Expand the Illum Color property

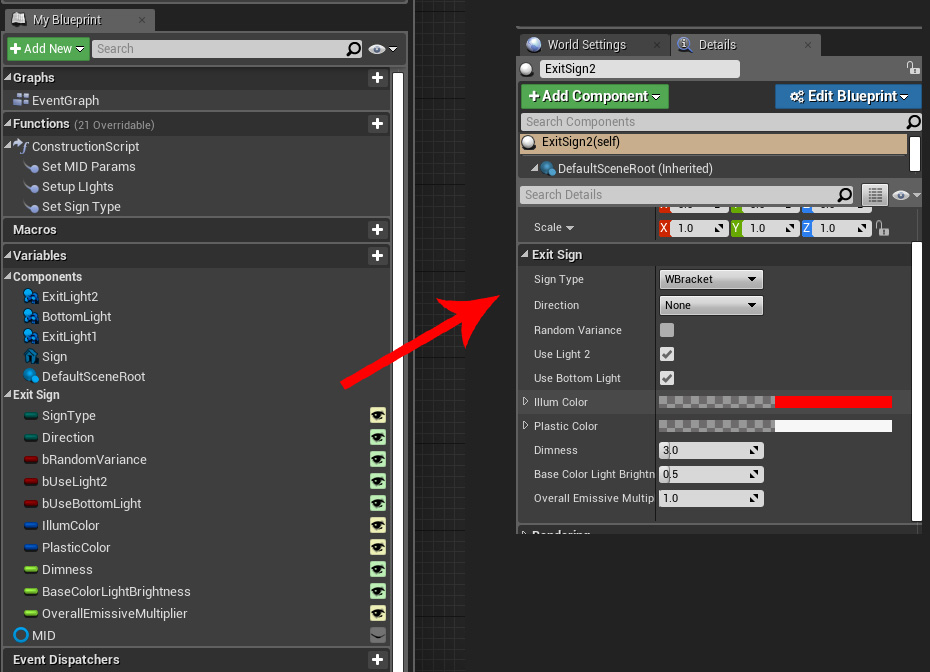[x=525, y=402]
